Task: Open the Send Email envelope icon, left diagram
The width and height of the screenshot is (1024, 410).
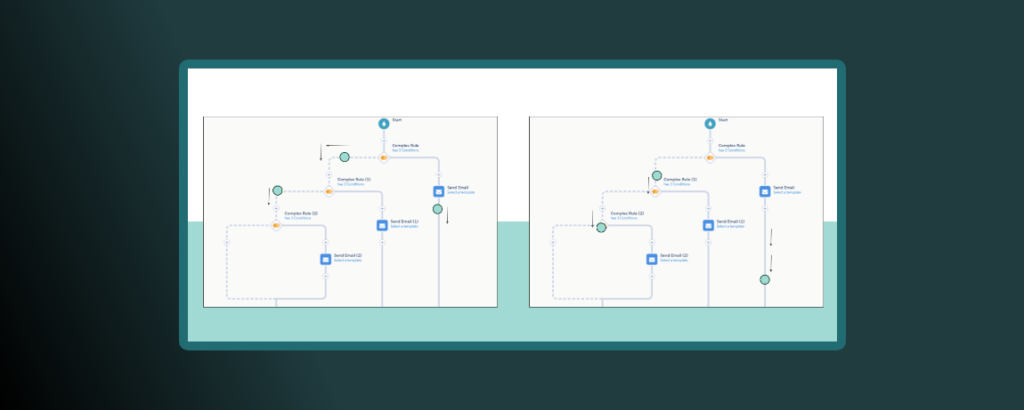Action: point(438,191)
